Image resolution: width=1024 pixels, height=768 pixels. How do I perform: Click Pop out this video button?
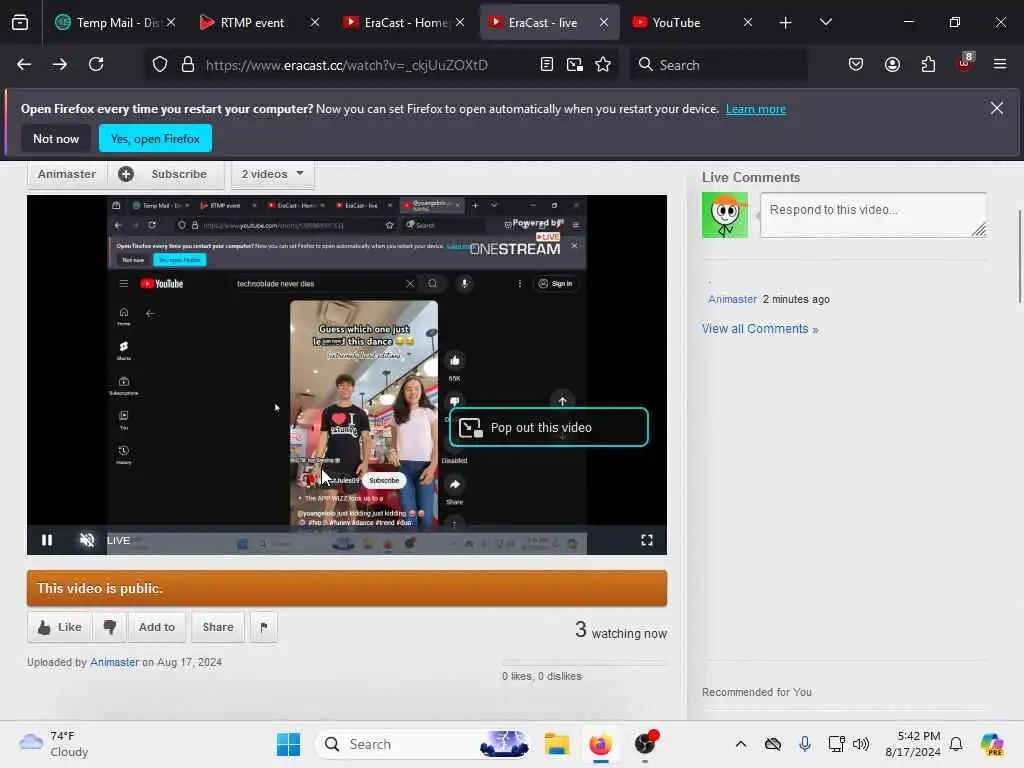pyautogui.click(x=549, y=428)
